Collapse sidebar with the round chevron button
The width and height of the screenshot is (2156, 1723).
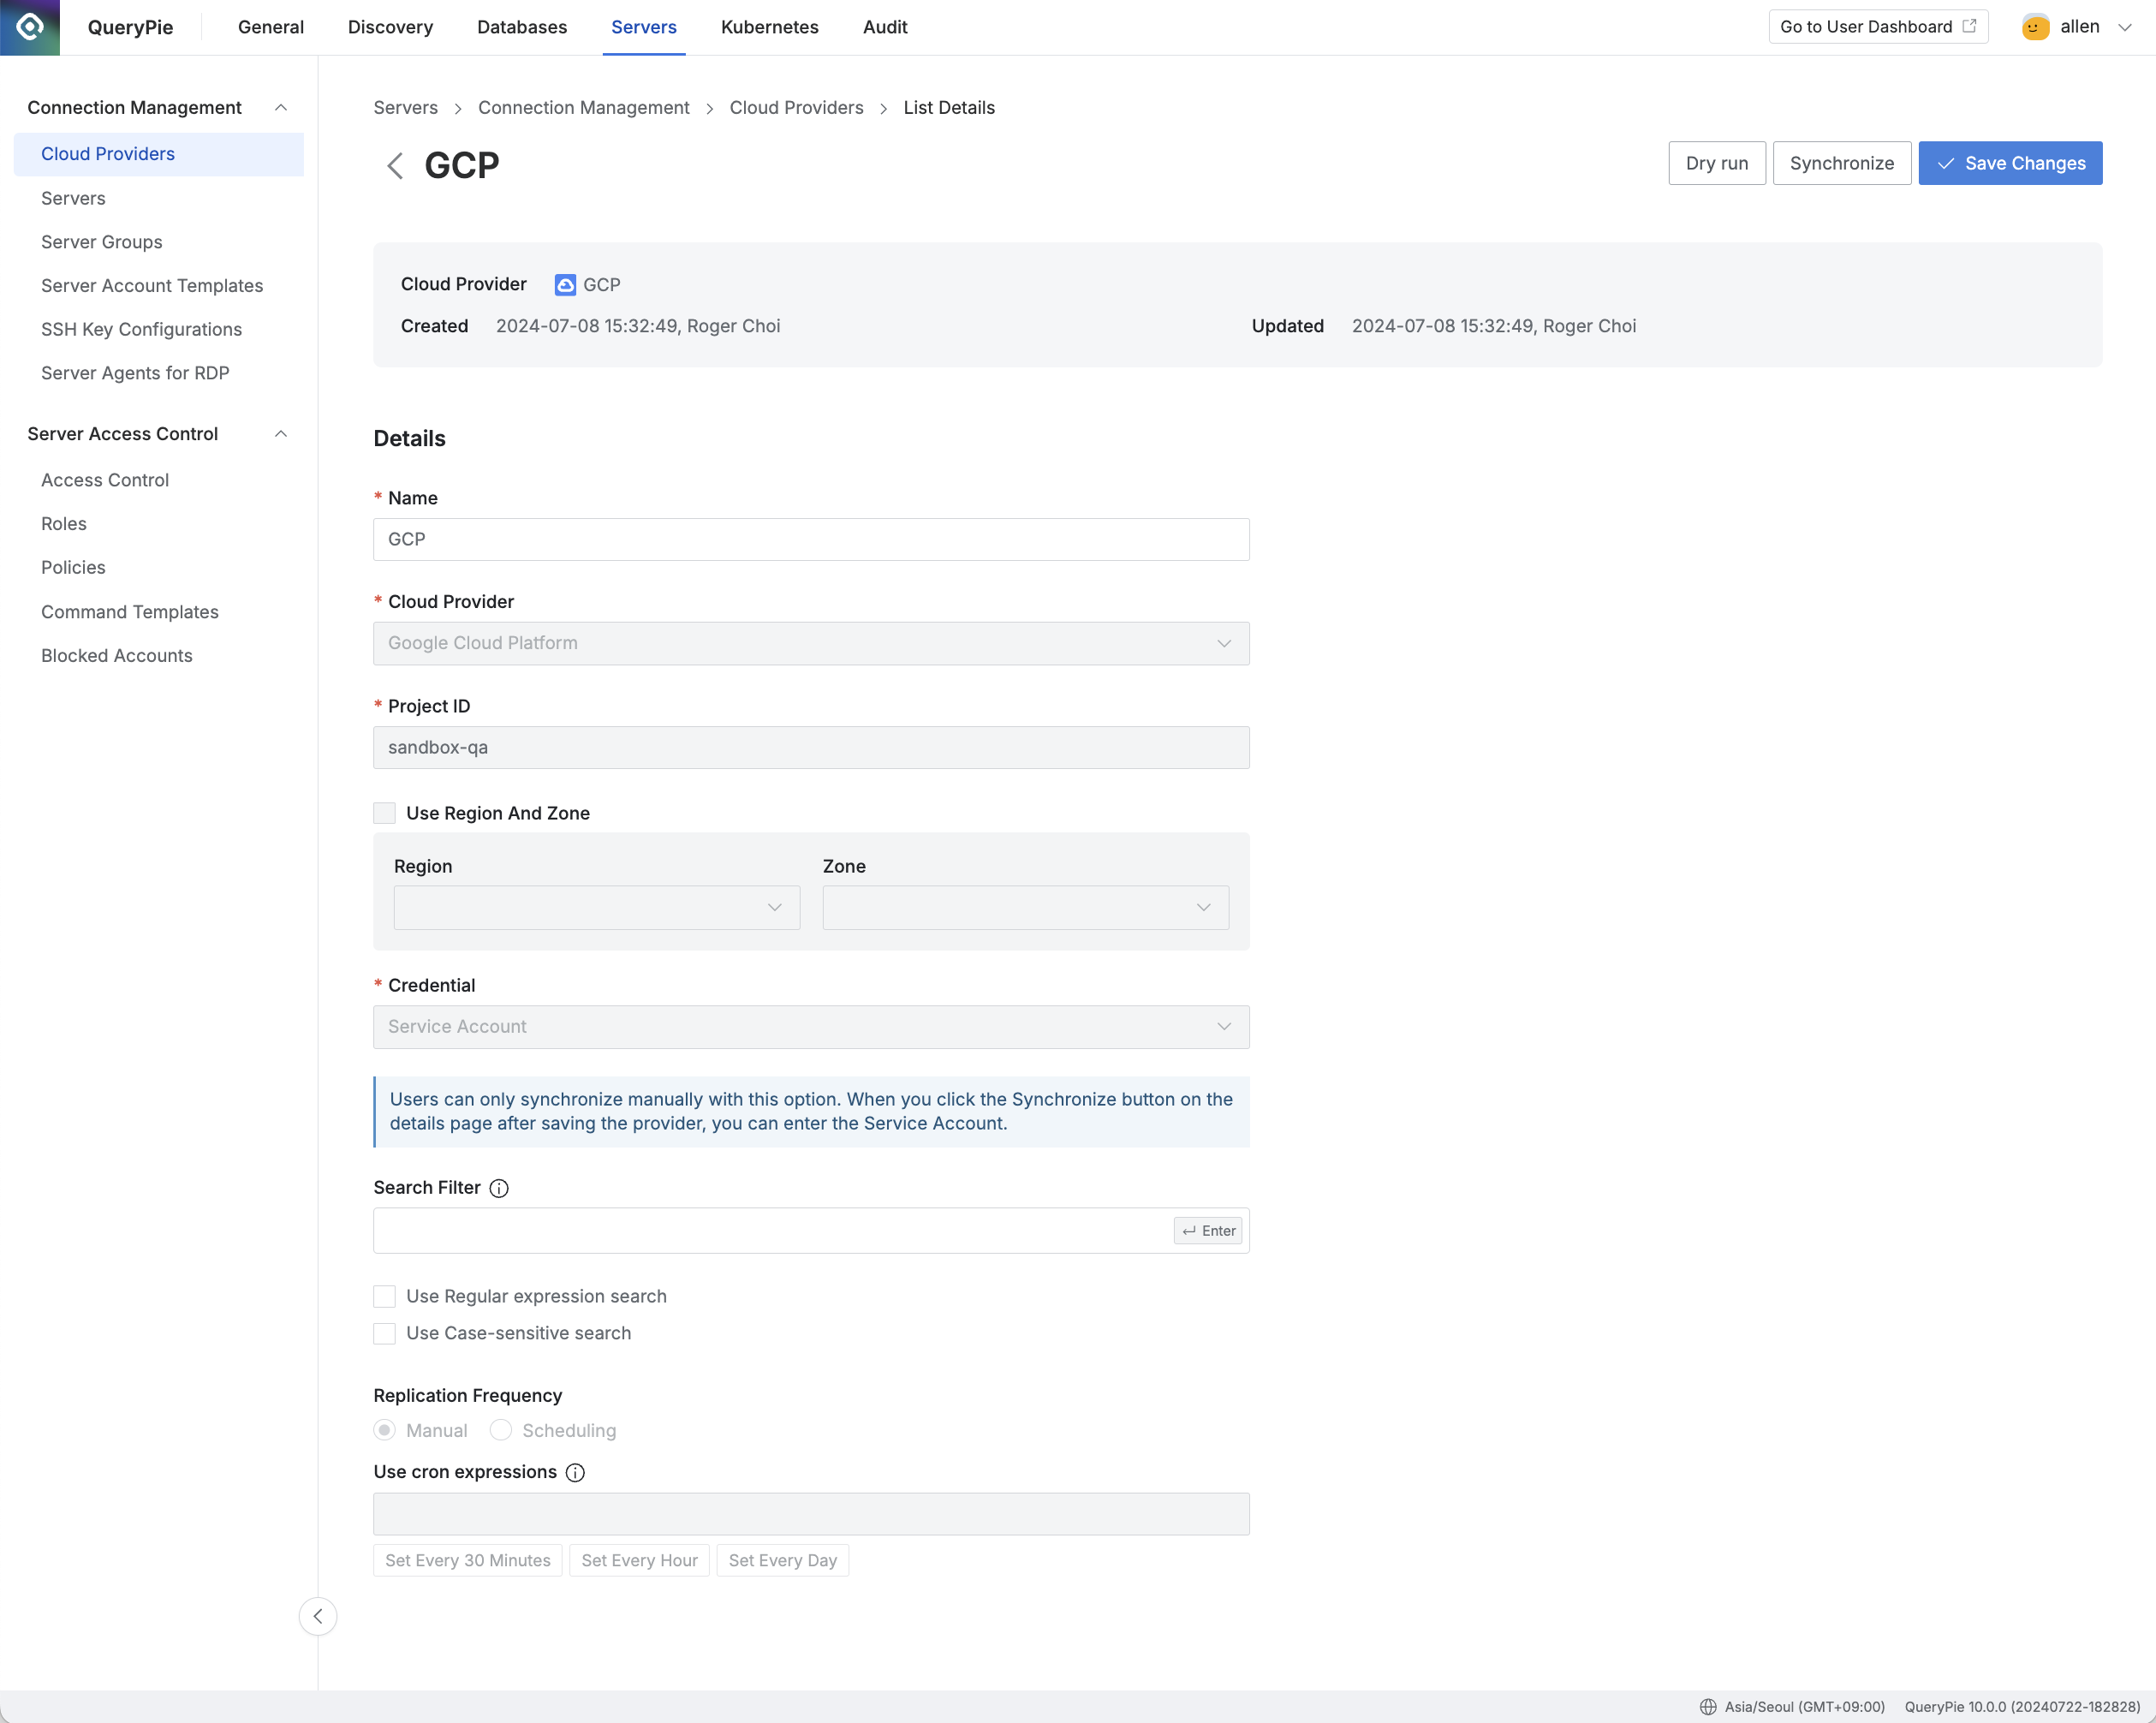click(x=318, y=1616)
